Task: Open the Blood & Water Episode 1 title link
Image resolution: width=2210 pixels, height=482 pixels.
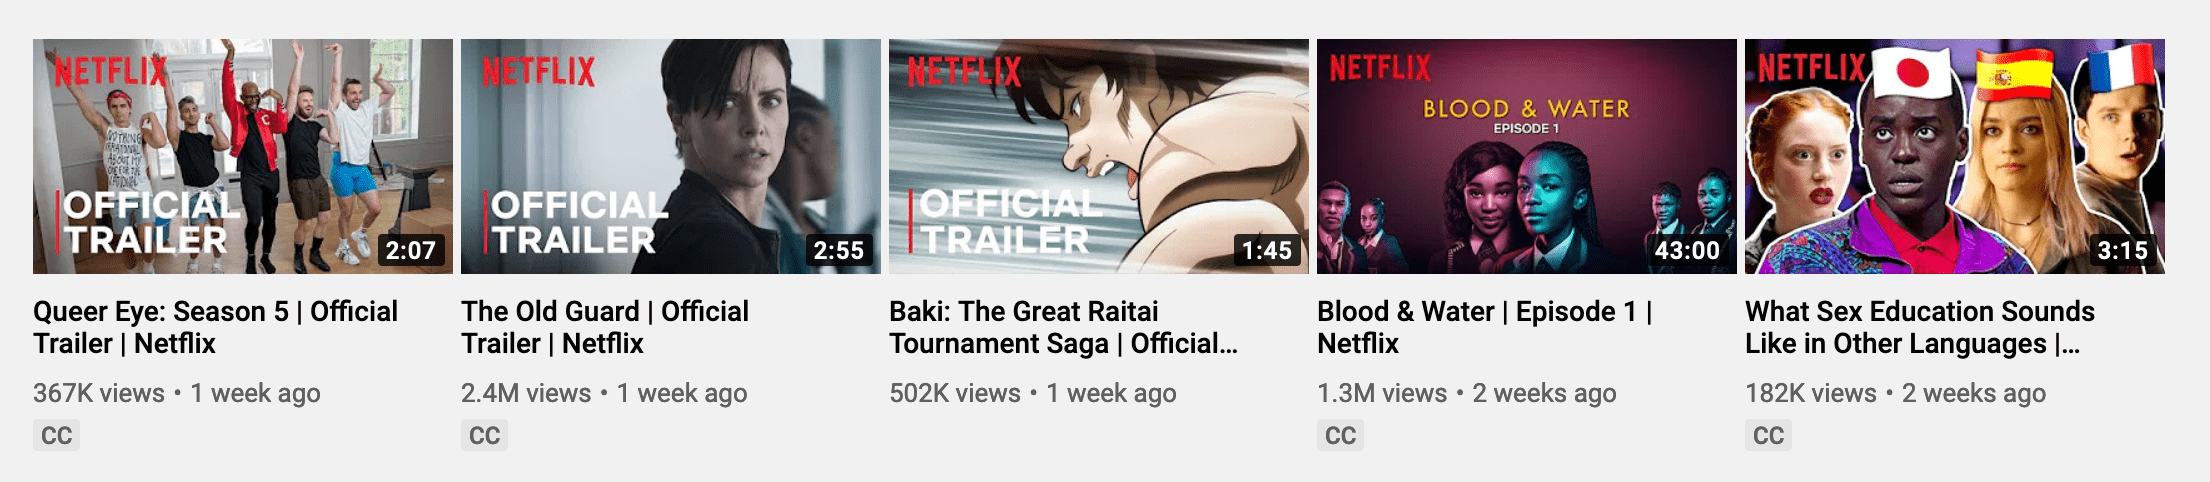Action: click(1485, 327)
